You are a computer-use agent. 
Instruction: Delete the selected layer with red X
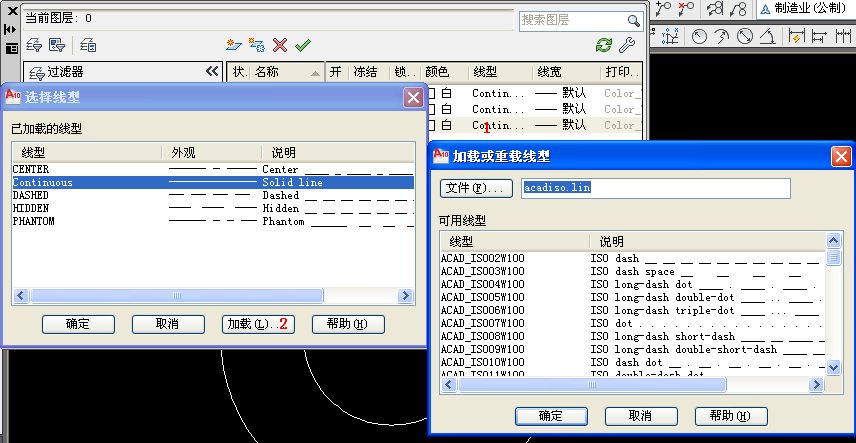(280, 45)
